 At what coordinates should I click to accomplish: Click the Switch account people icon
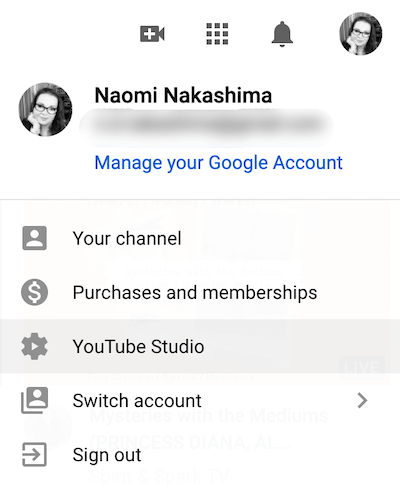34,400
